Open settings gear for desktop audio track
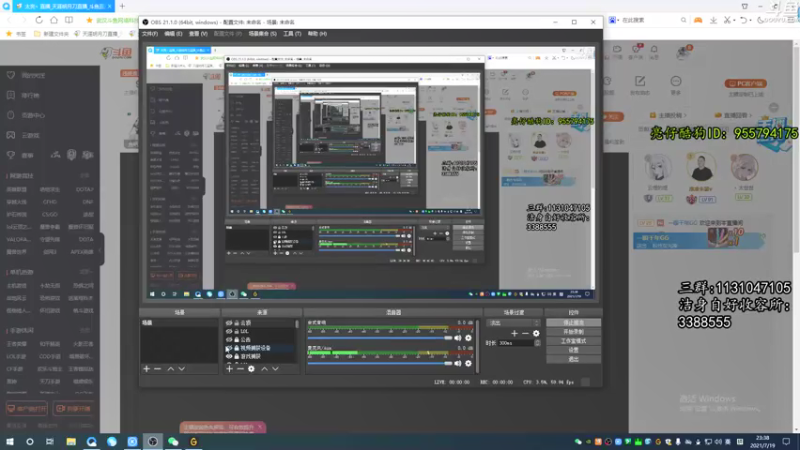 [x=468, y=338]
